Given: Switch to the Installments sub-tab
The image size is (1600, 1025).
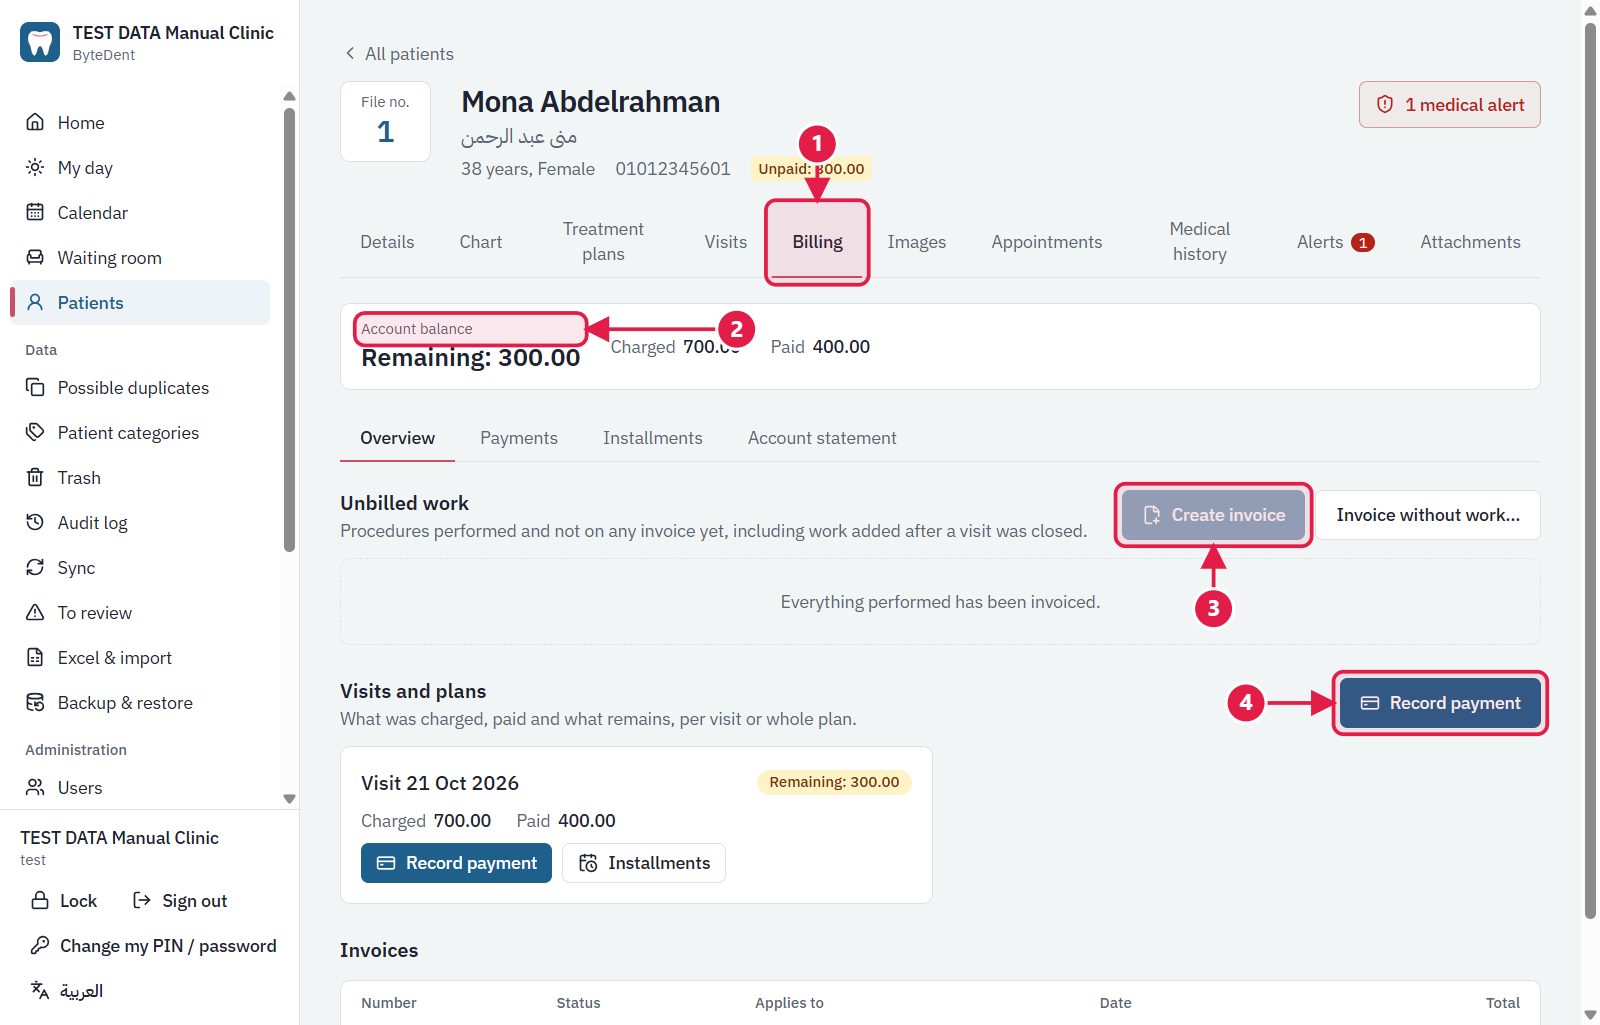Looking at the screenshot, I should (x=653, y=438).
